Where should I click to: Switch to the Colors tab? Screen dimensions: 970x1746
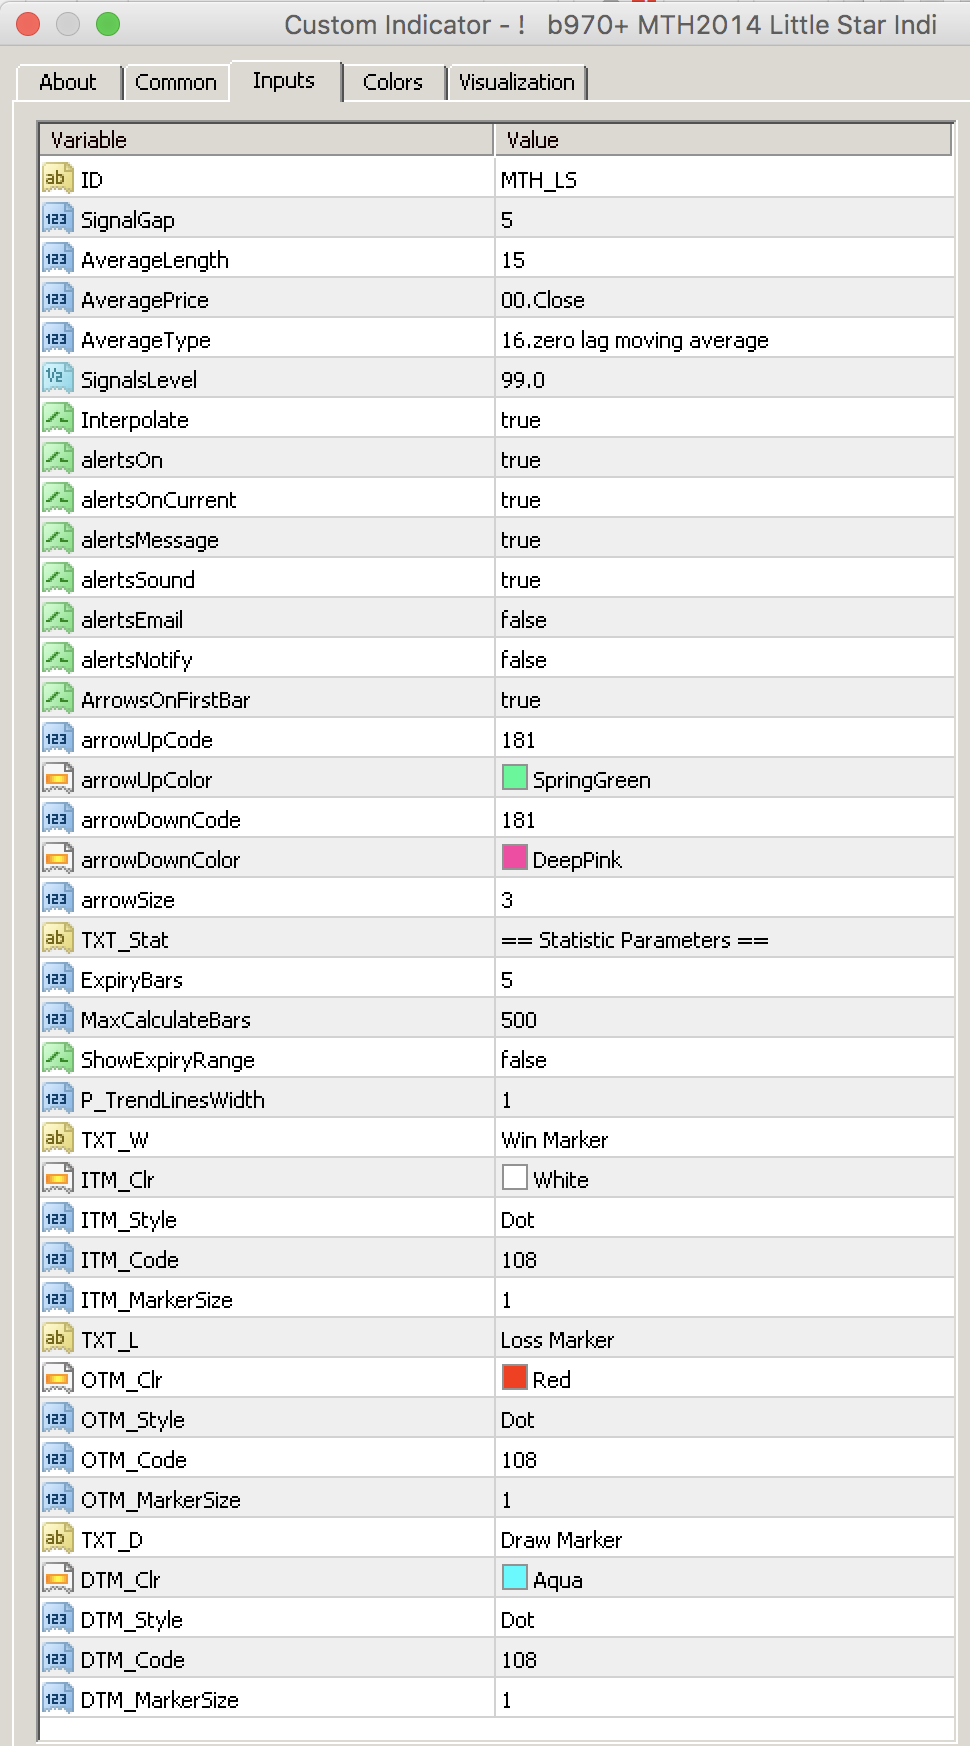[393, 82]
